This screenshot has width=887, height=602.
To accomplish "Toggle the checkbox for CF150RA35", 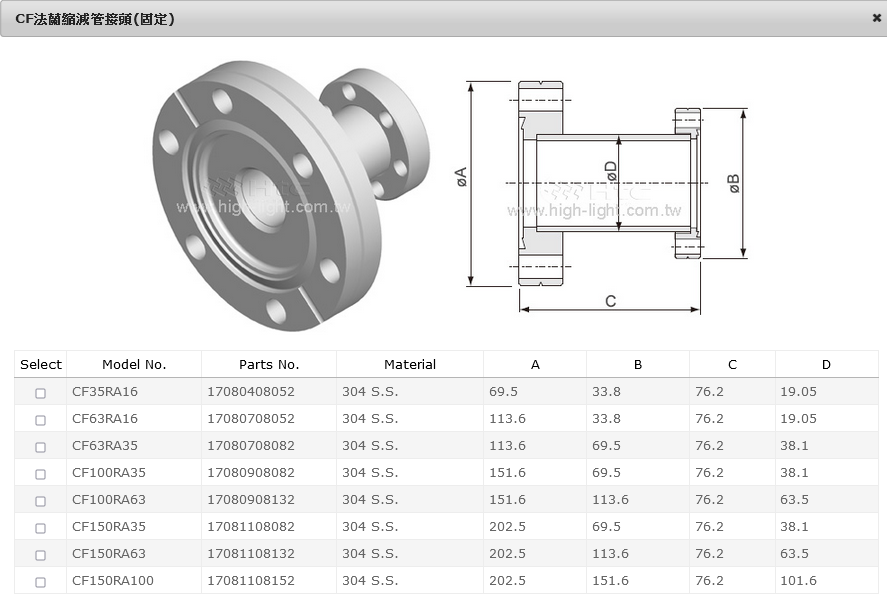I will point(41,528).
